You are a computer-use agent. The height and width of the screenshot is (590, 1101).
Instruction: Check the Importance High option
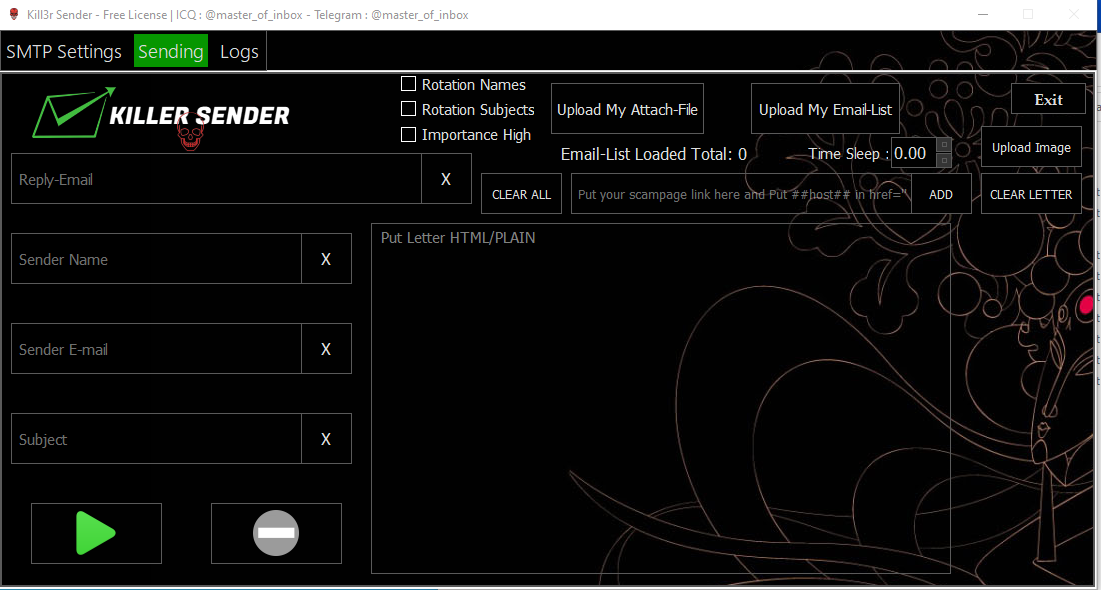pos(408,134)
